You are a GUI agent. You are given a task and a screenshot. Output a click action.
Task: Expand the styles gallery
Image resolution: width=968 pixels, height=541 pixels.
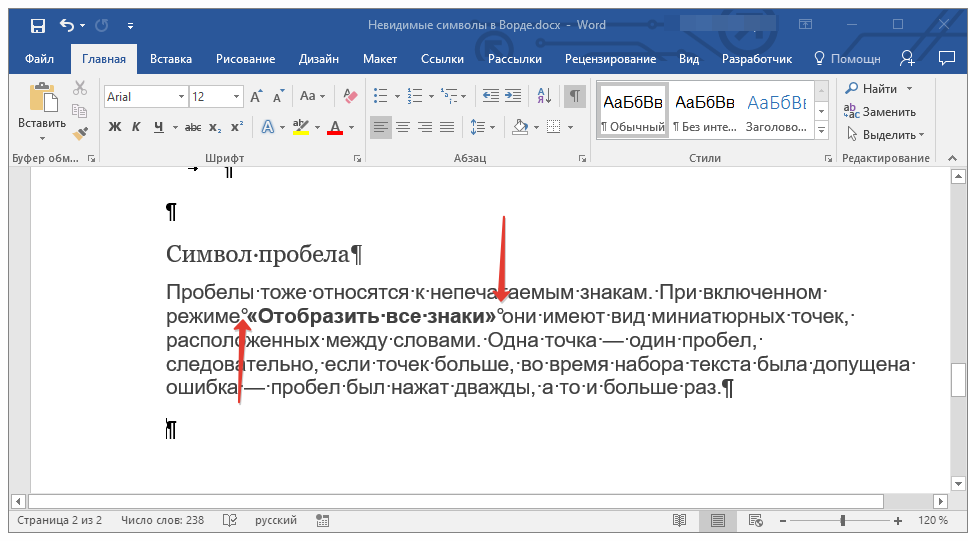[x=821, y=131]
